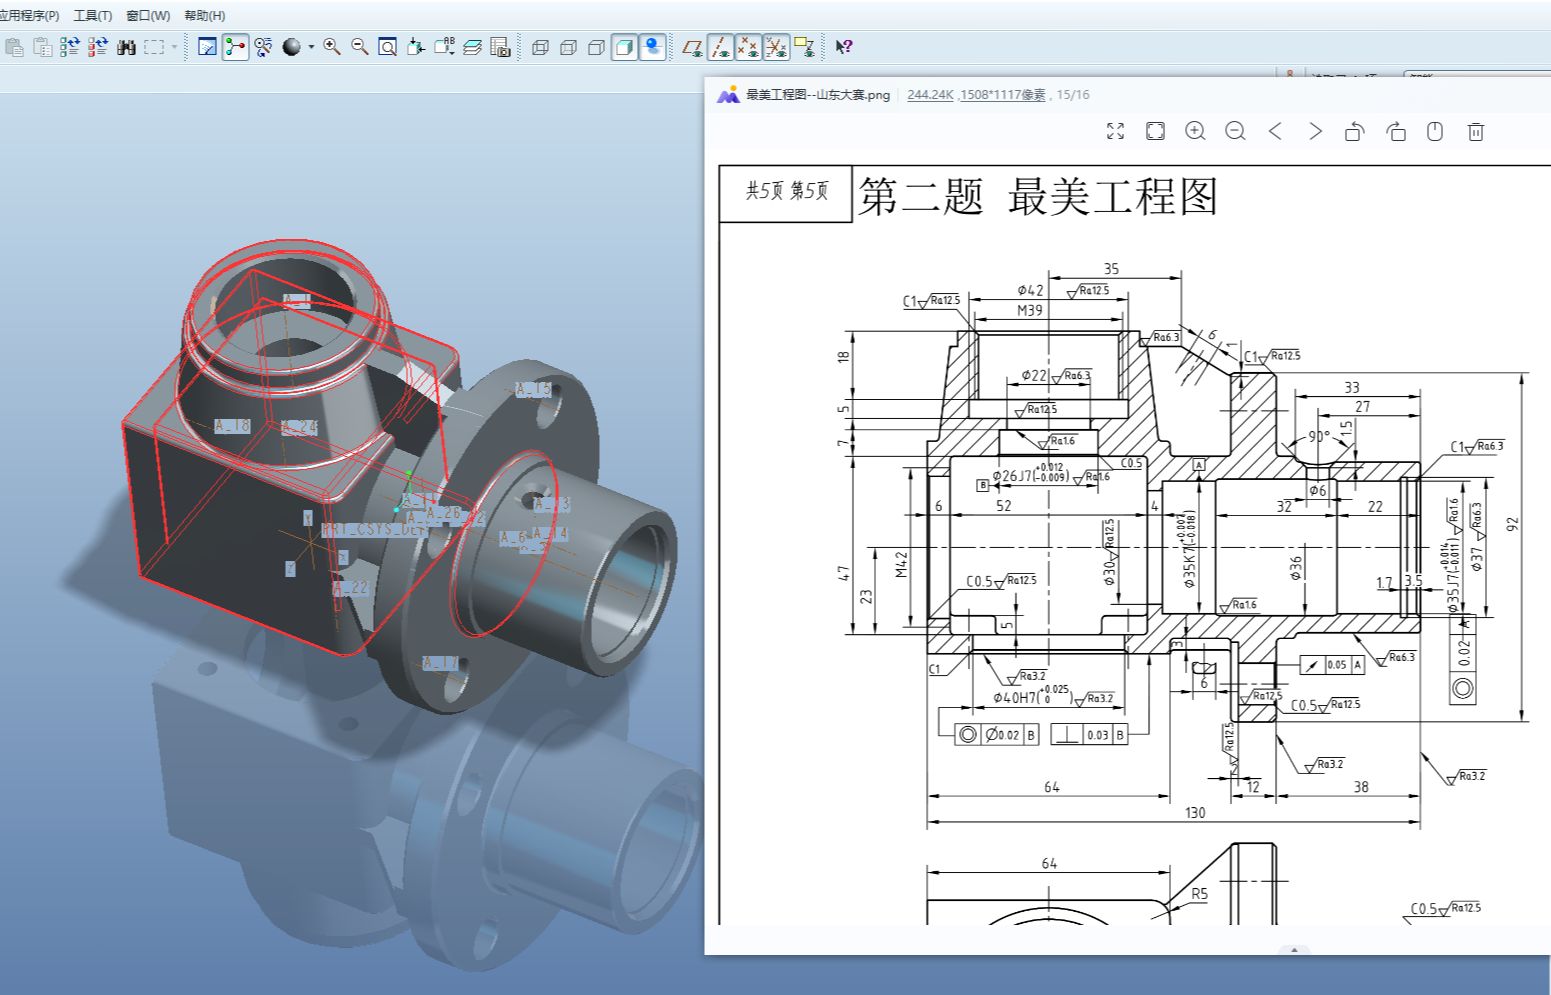Open the 窗口(W) menu
The height and width of the screenshot is (995, 1551).
pos(148,16)
